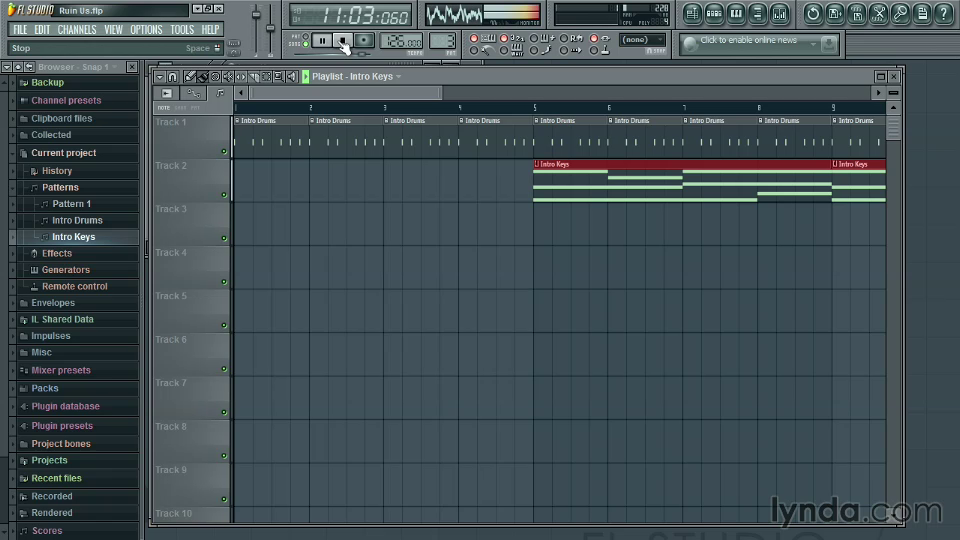Click the Save new version icon
Screen dimensions: 960x540
point(857,13)
